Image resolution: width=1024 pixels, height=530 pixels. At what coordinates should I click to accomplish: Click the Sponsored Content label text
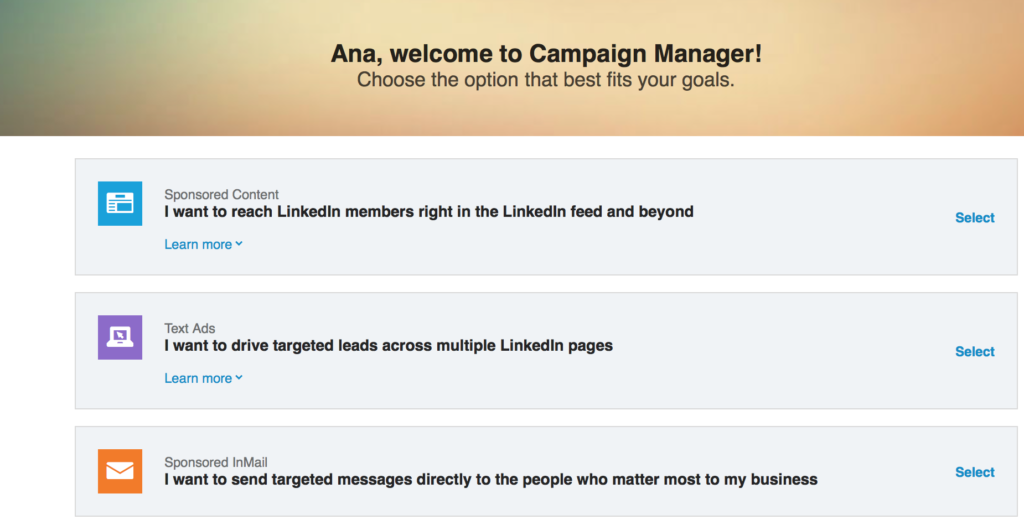tap(221, 195)
